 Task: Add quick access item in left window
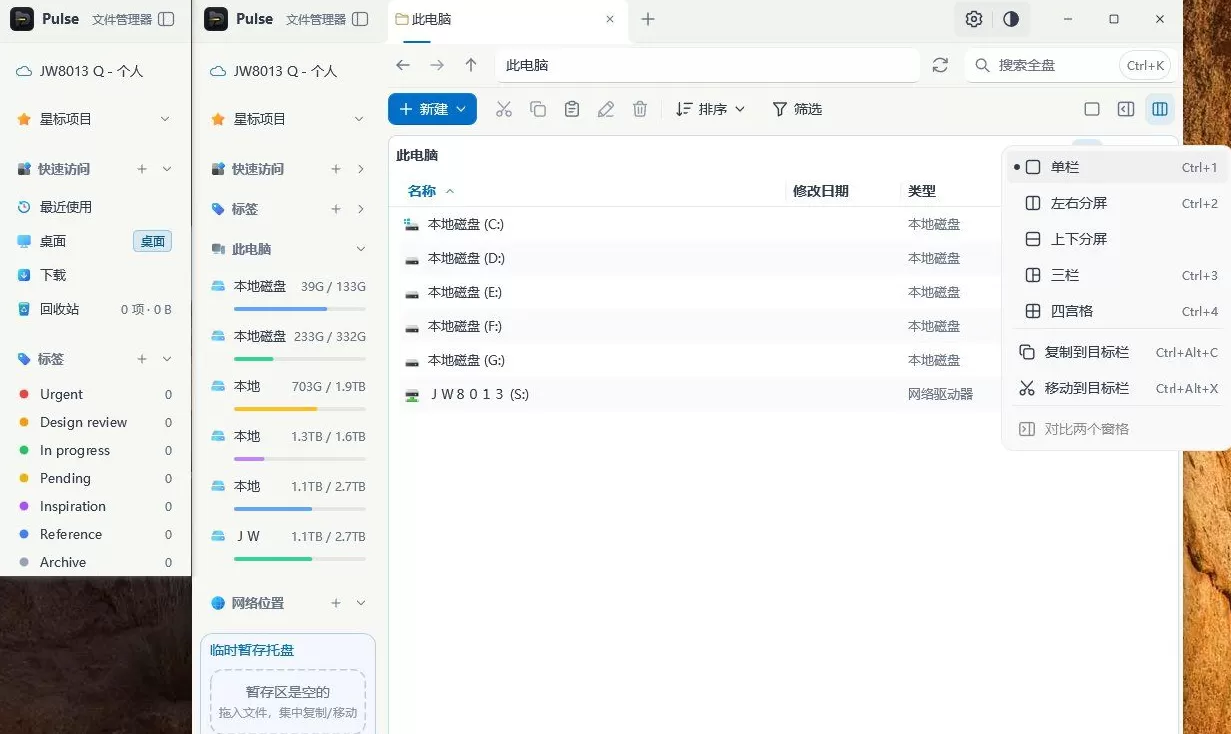point(142,169)
